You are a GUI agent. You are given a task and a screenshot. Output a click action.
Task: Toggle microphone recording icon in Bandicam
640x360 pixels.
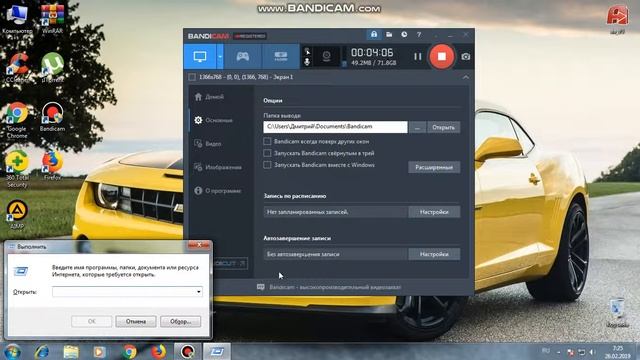[307, 62]
